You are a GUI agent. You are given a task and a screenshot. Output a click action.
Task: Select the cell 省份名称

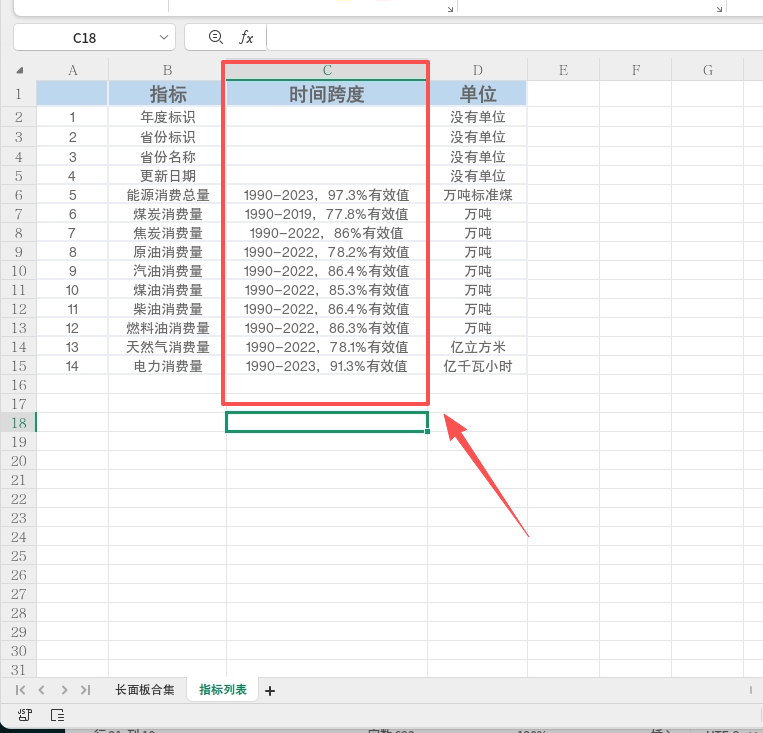pyautogui.click(x=167, y=157)
